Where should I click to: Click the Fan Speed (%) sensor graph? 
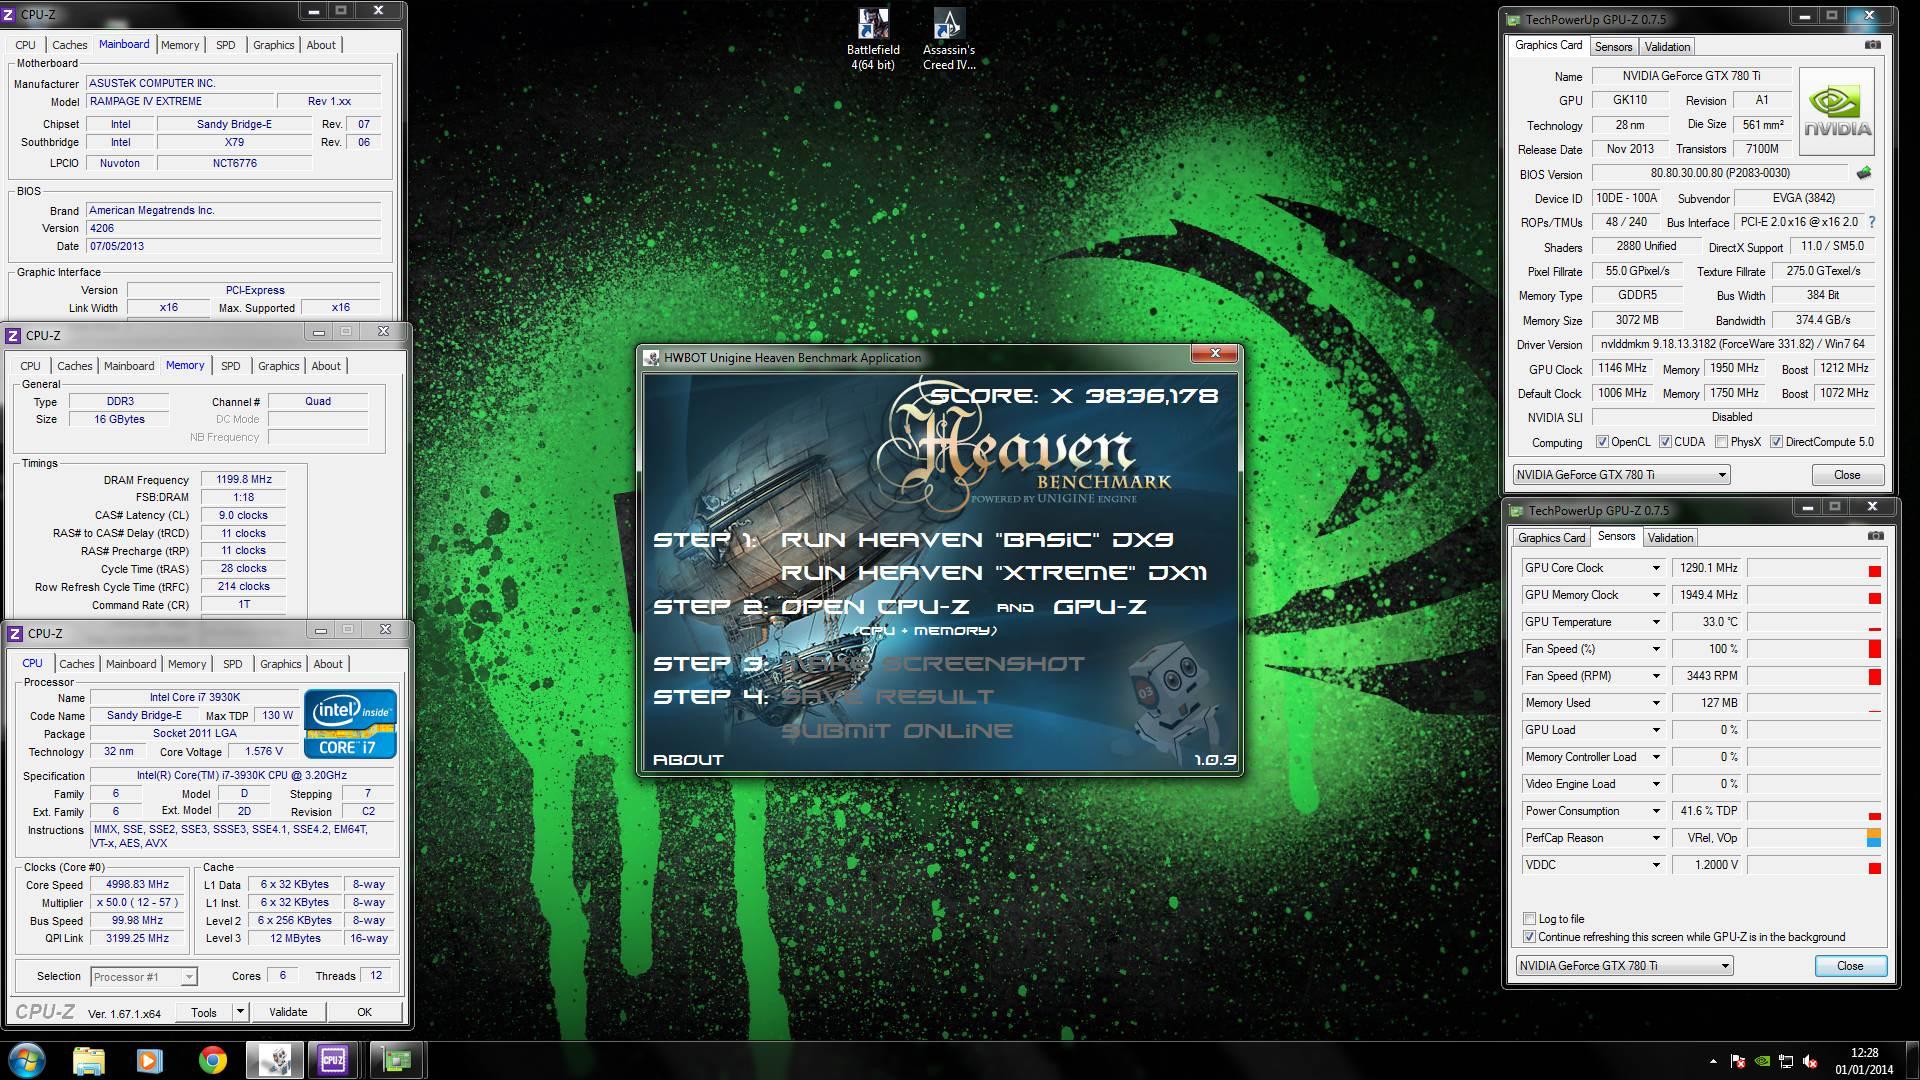coord(1814,649)
